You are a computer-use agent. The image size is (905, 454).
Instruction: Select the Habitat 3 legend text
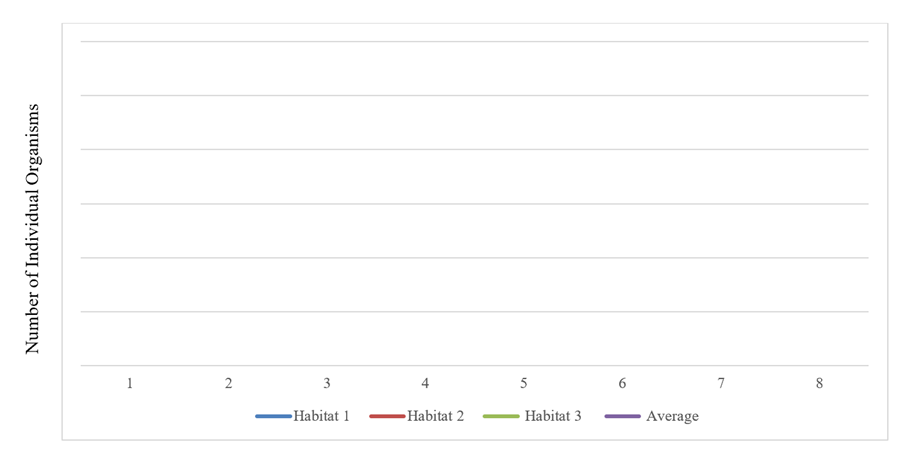pos(552,416)
